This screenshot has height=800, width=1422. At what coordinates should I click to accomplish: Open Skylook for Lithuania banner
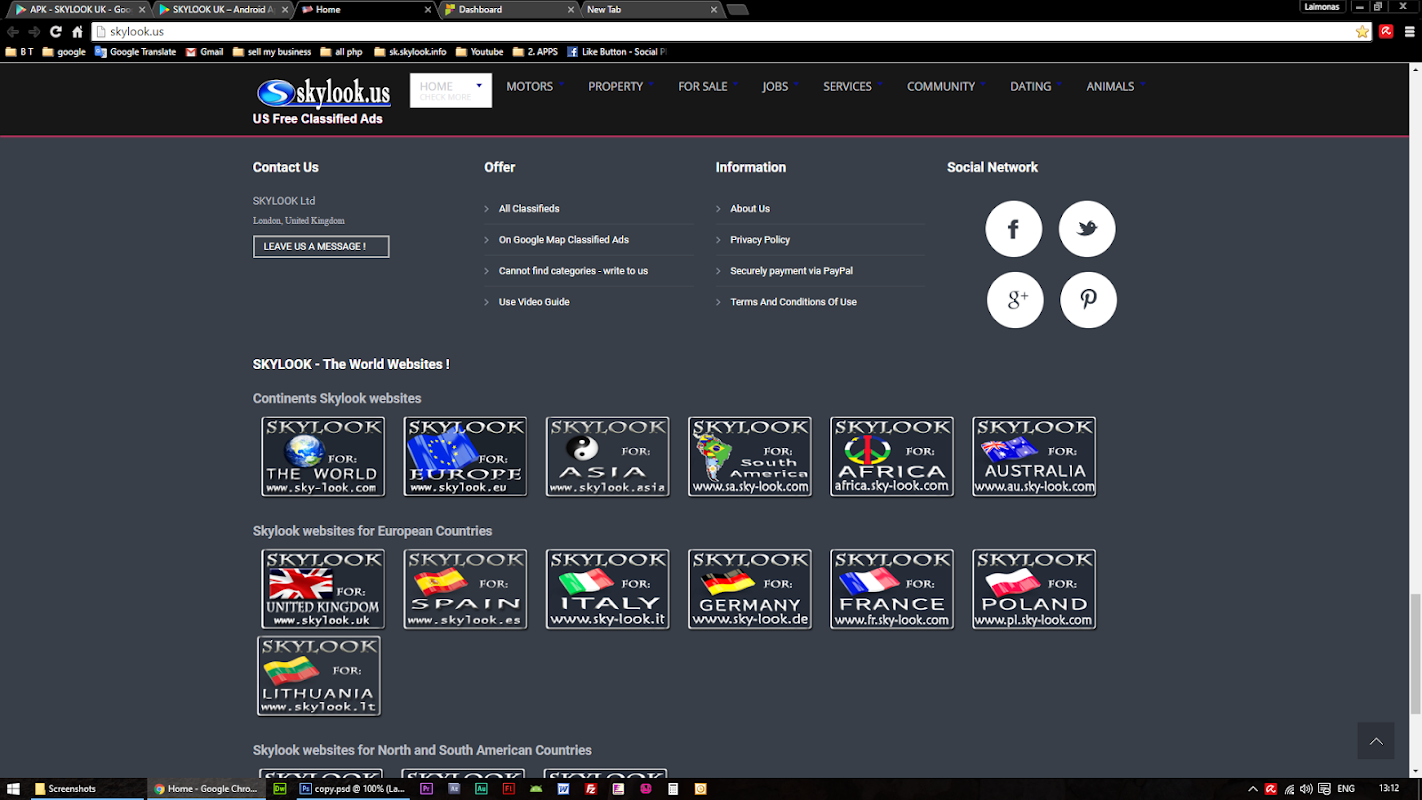click(x=319, y=676)
